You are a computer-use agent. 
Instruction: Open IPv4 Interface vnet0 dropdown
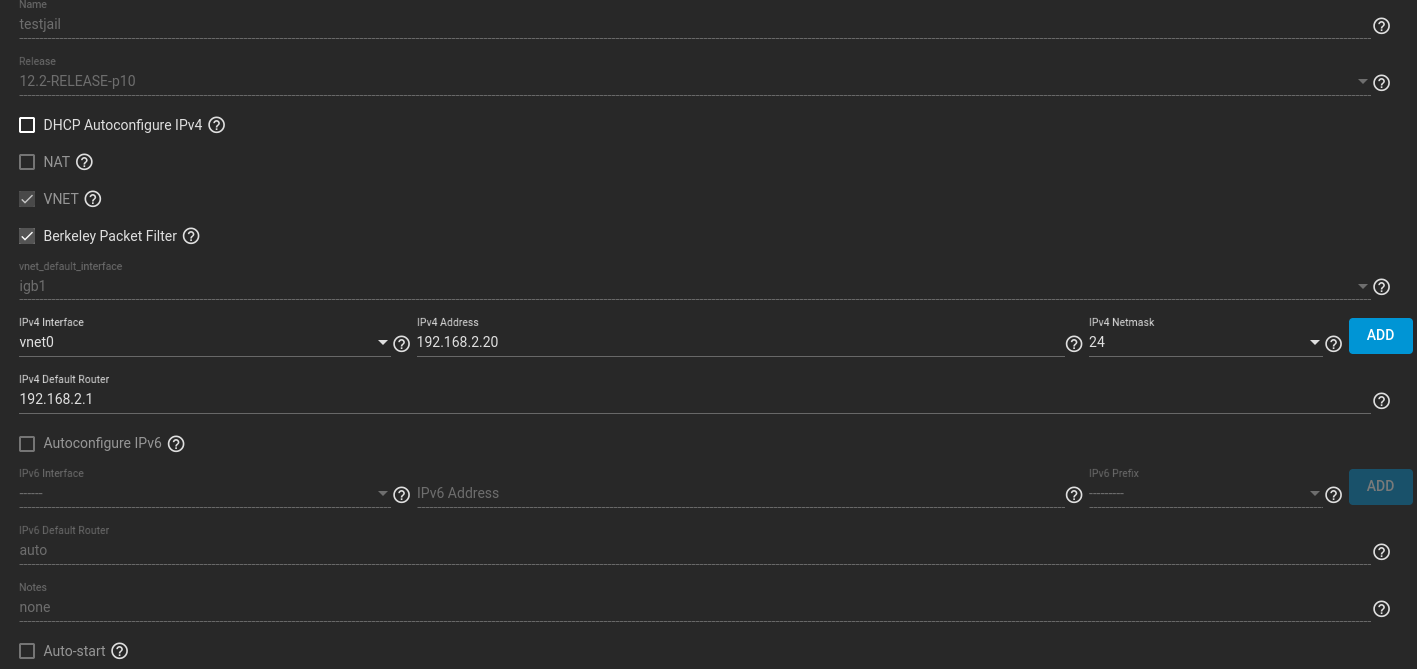204,342
